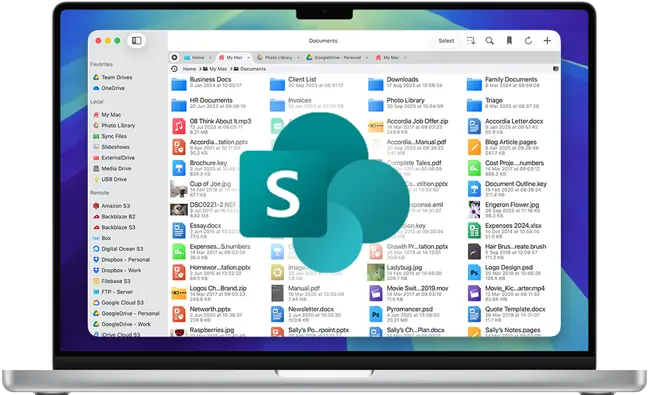Click the Expenses 2024.xlsx spreadsheet icon
This screenshot has width=648, height=395.
point(474,231)
